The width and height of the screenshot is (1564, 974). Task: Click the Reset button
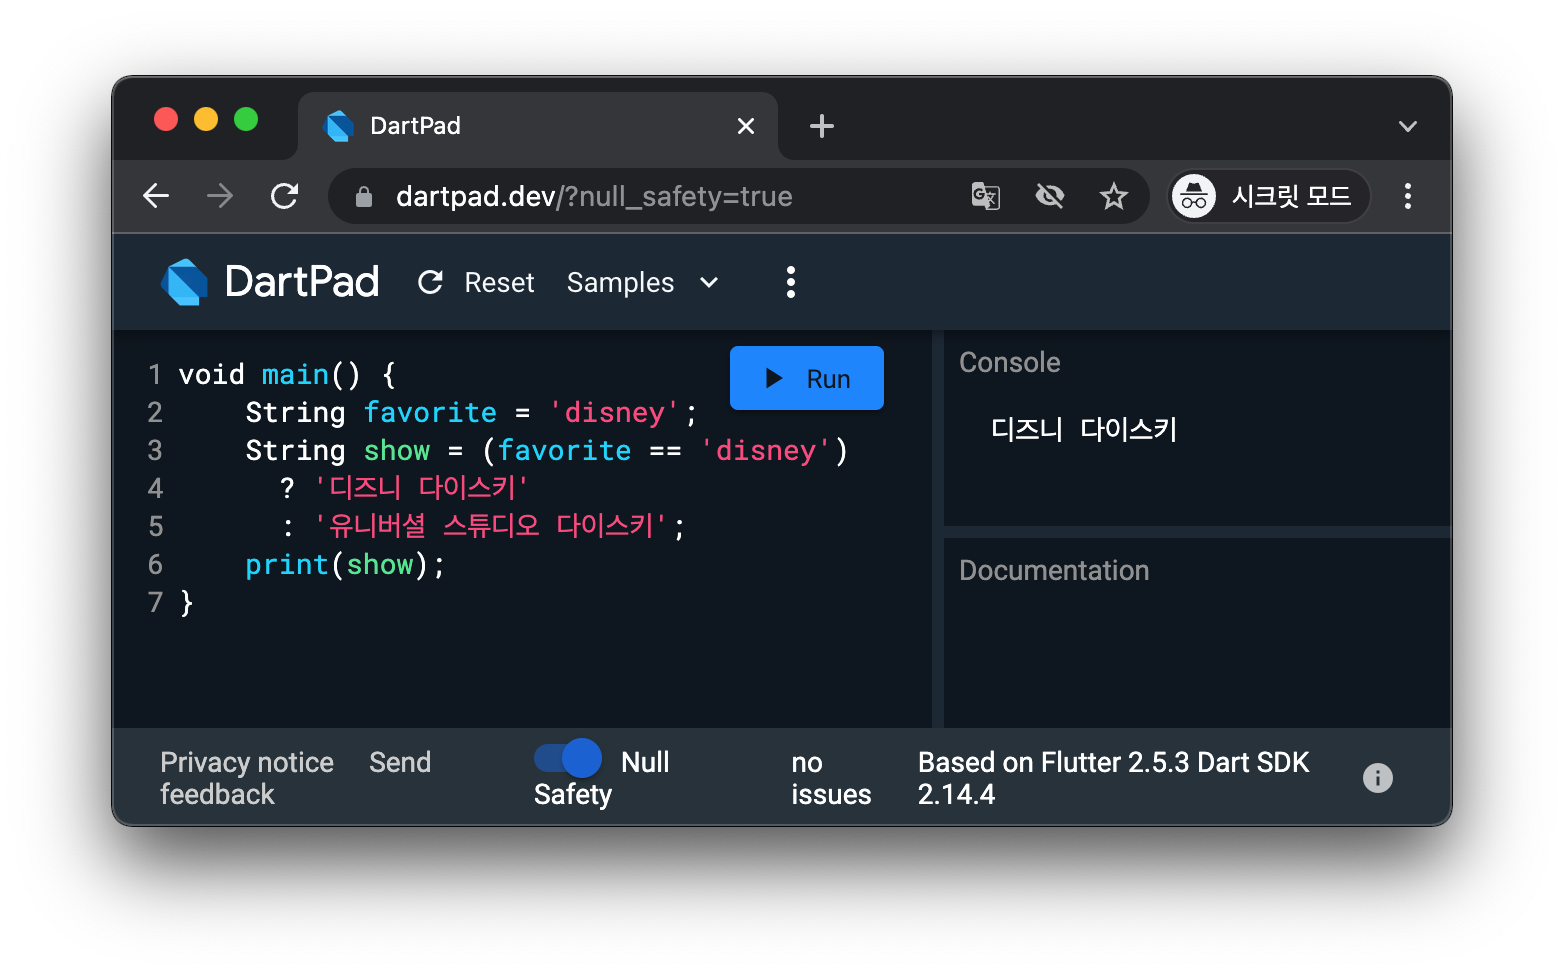[x=477, y=283]
